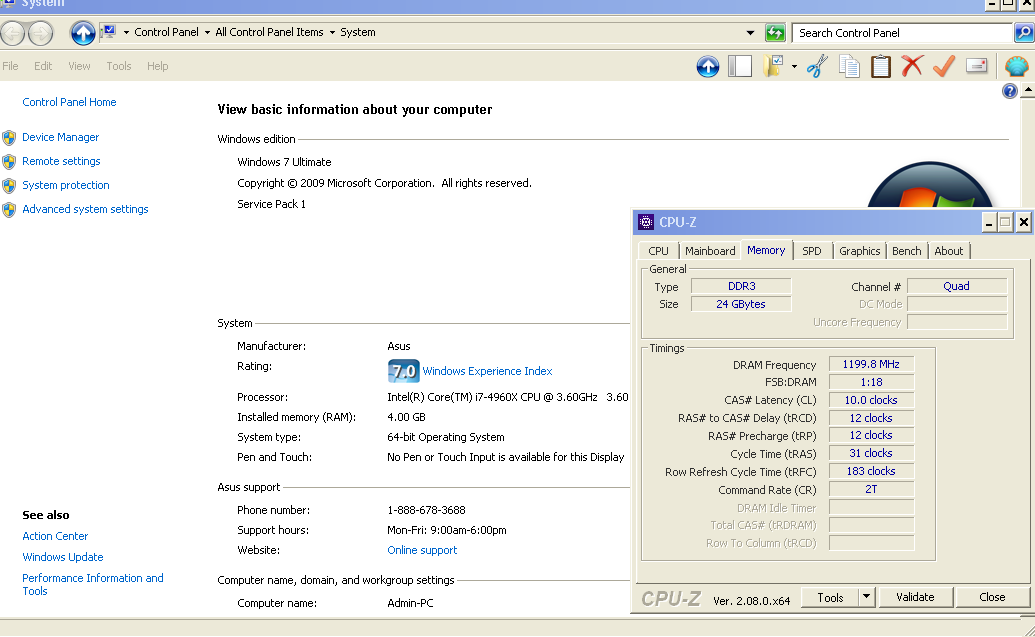
Task: Click shield icon beside Advanced system settings
Action: tap(9, 210)
